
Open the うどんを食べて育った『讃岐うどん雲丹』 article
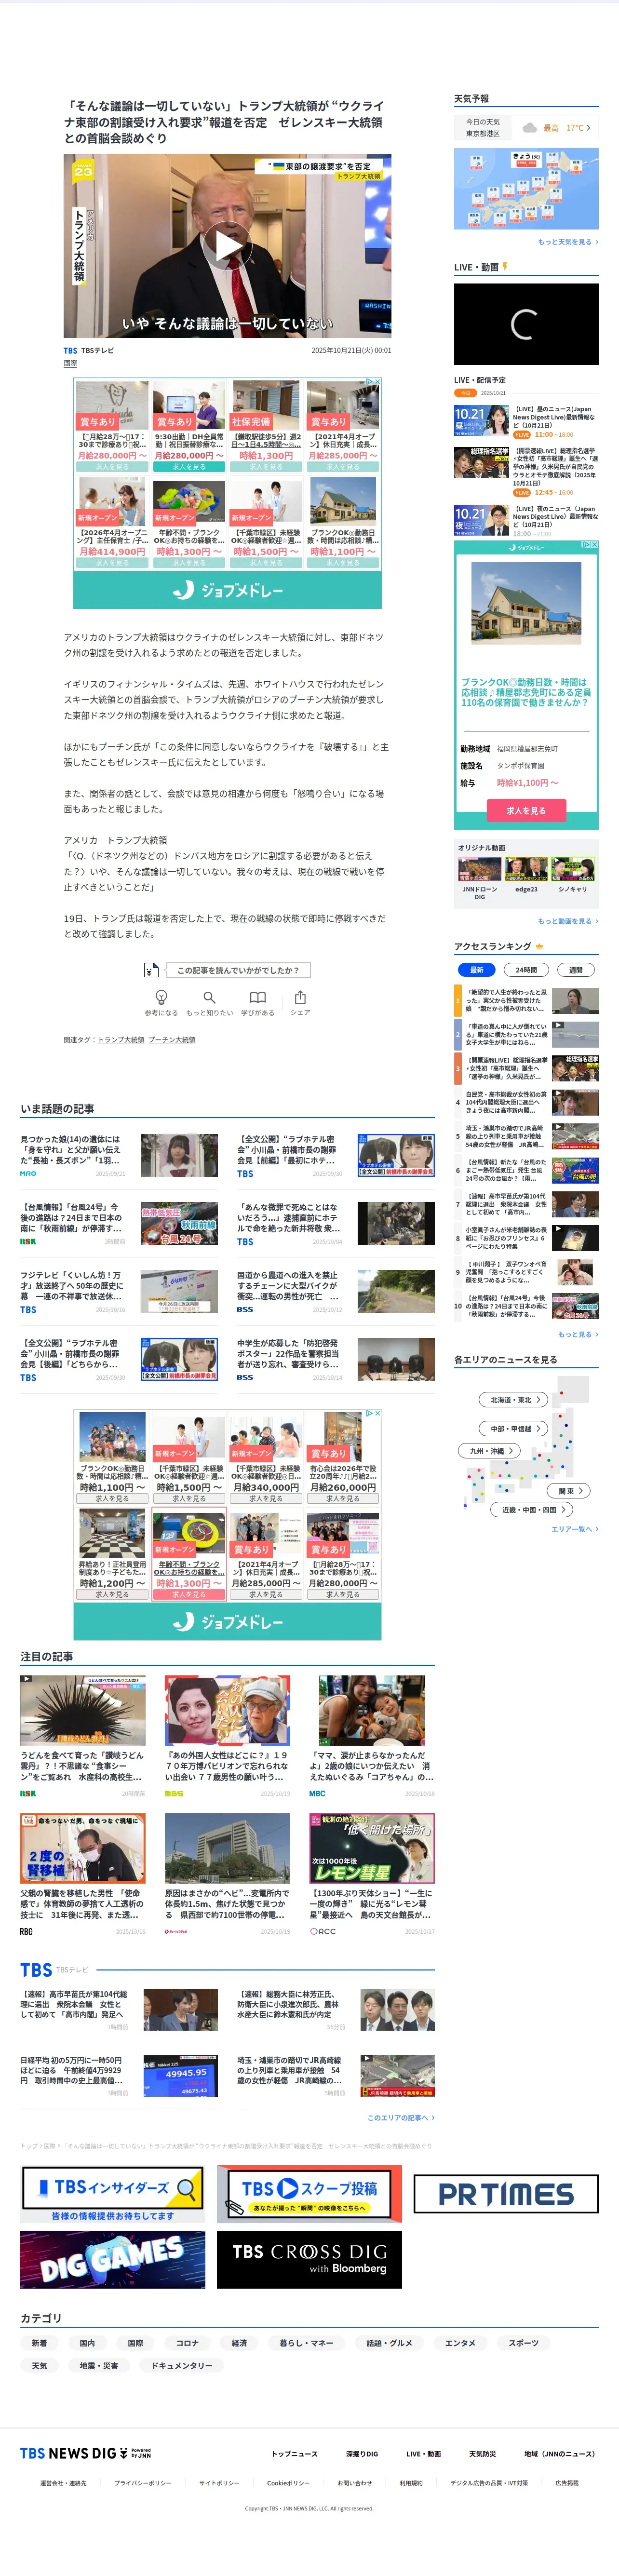(83, 1736)
